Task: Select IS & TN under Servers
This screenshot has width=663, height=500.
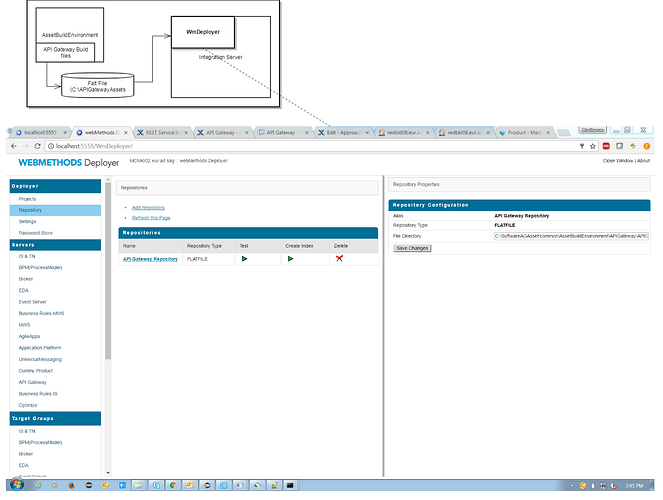Action: point(27,257)
